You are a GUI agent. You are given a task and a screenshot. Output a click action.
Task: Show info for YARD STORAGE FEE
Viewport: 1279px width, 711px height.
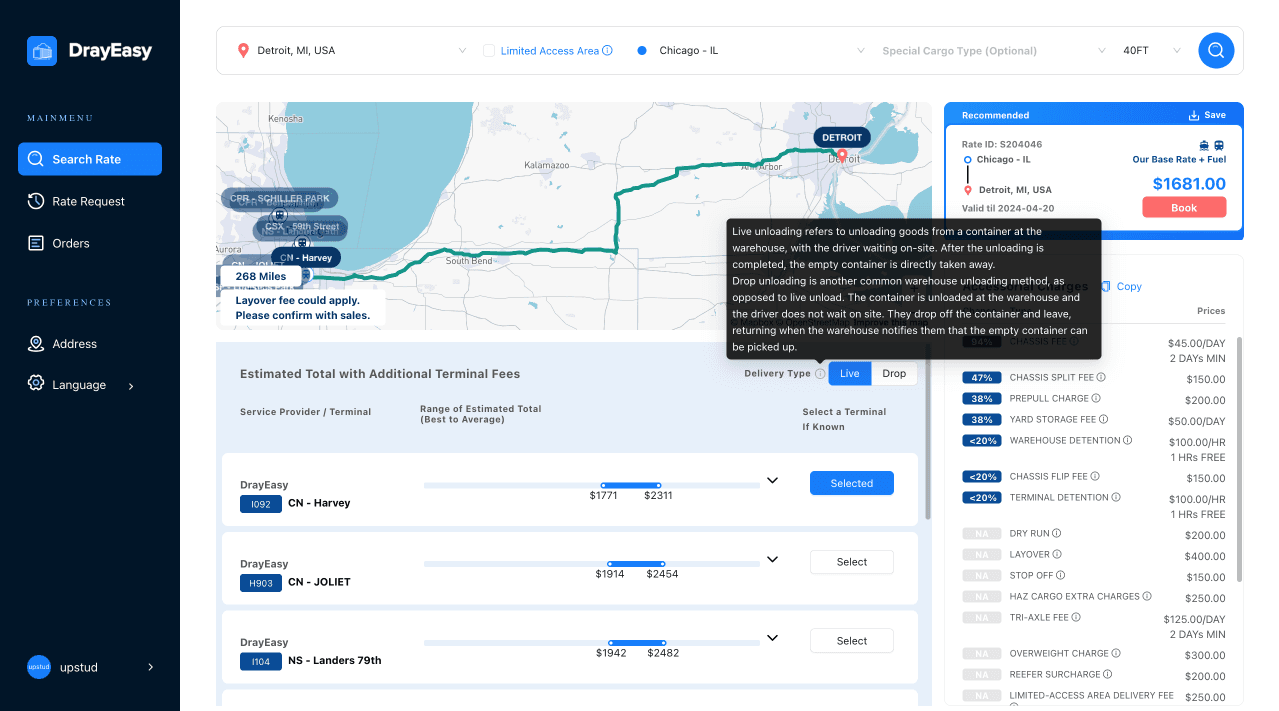point(1104,419)
